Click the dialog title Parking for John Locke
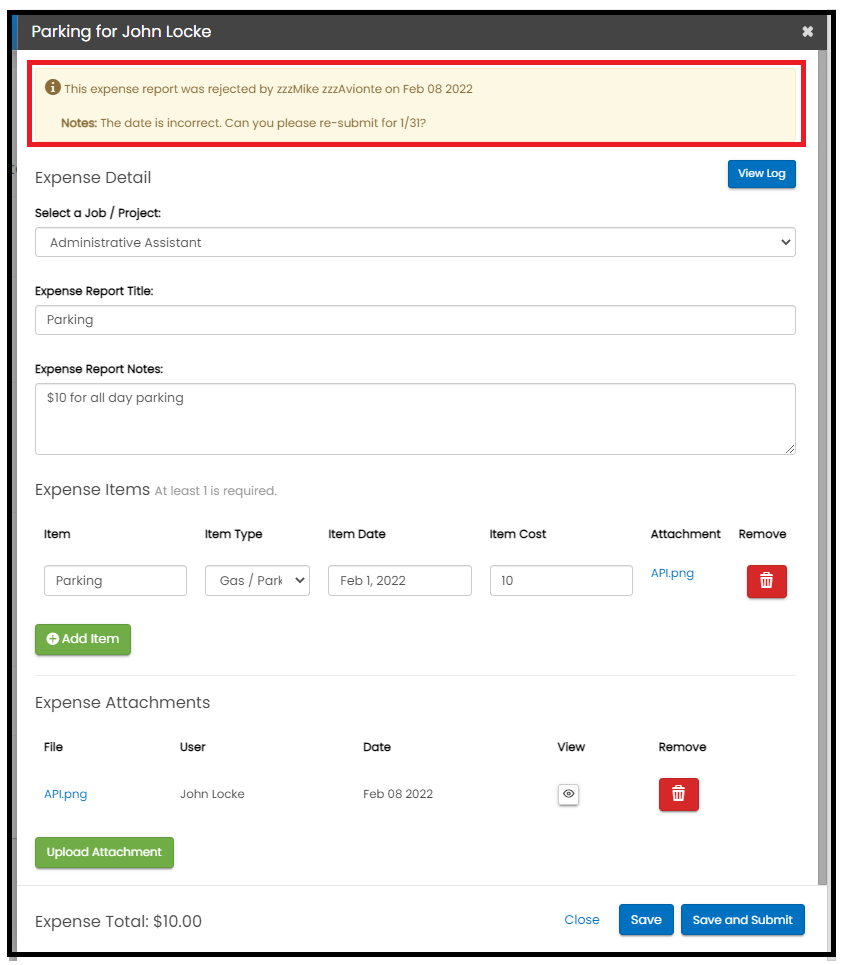The image size is (845, 965). [121, 31]
